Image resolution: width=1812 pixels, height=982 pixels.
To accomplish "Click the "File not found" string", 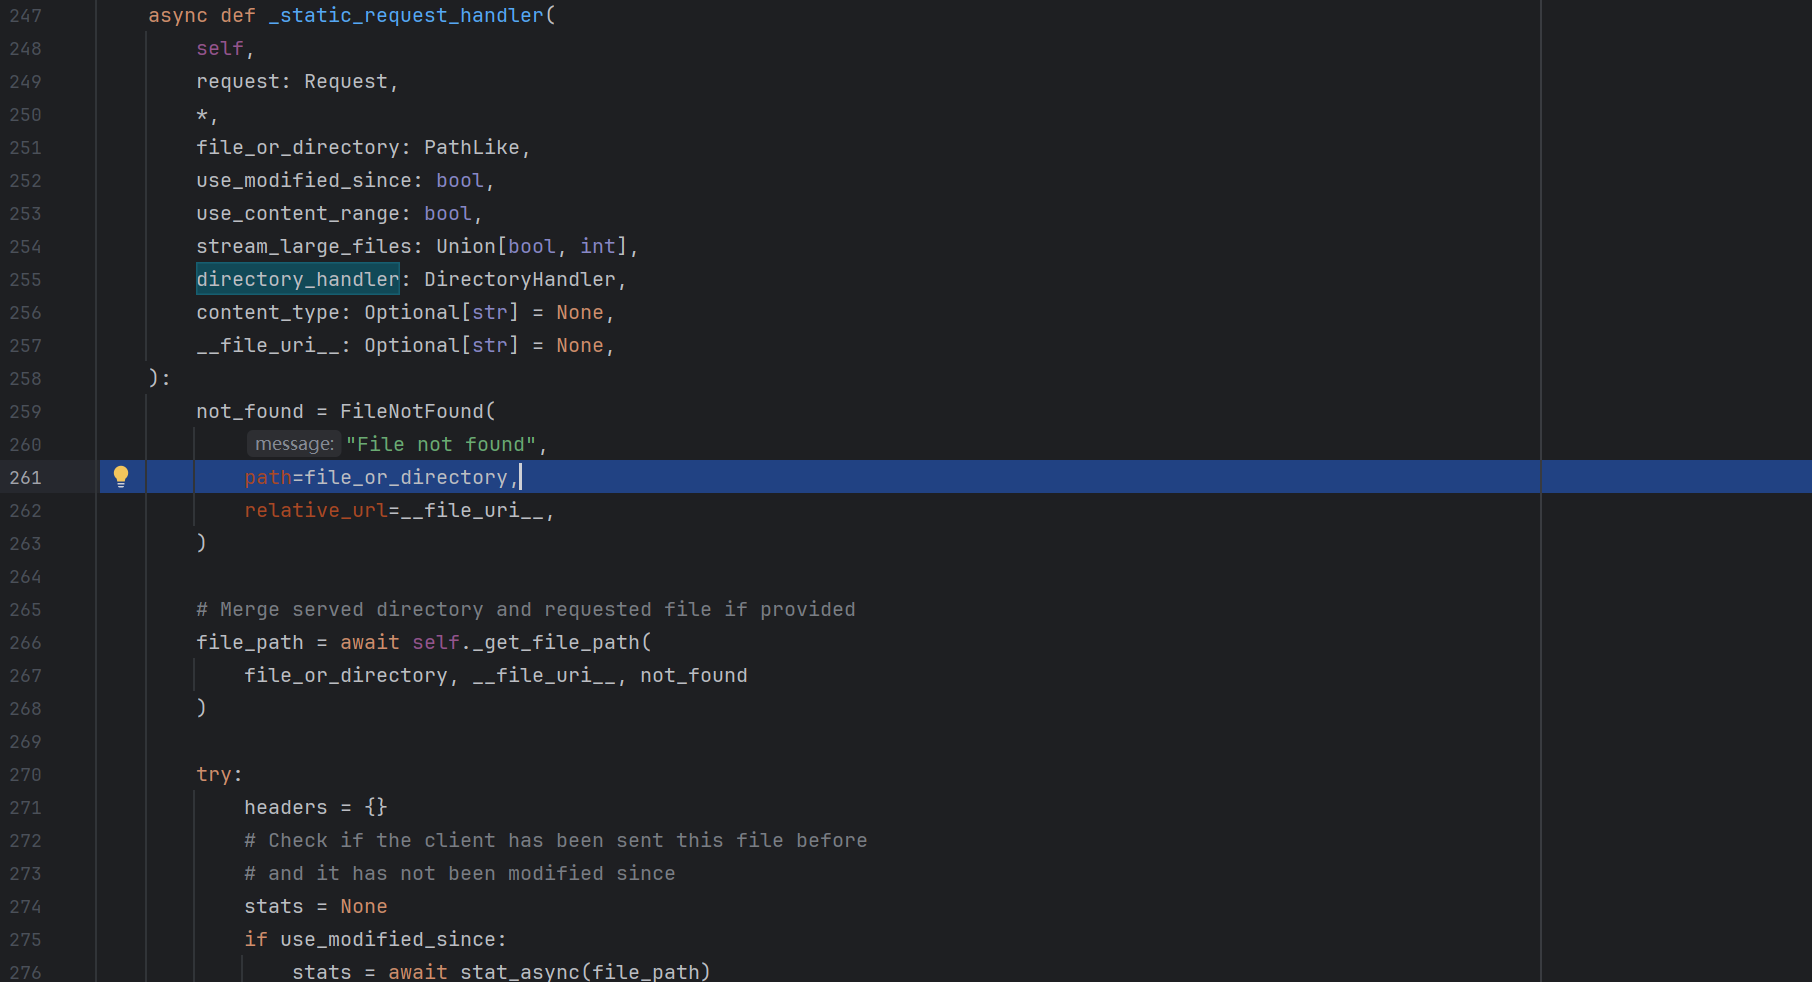I will (441, 444).
